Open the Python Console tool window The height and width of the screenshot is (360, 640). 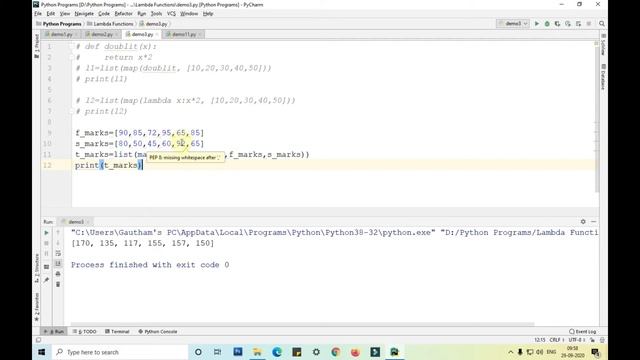pos(158,331)
